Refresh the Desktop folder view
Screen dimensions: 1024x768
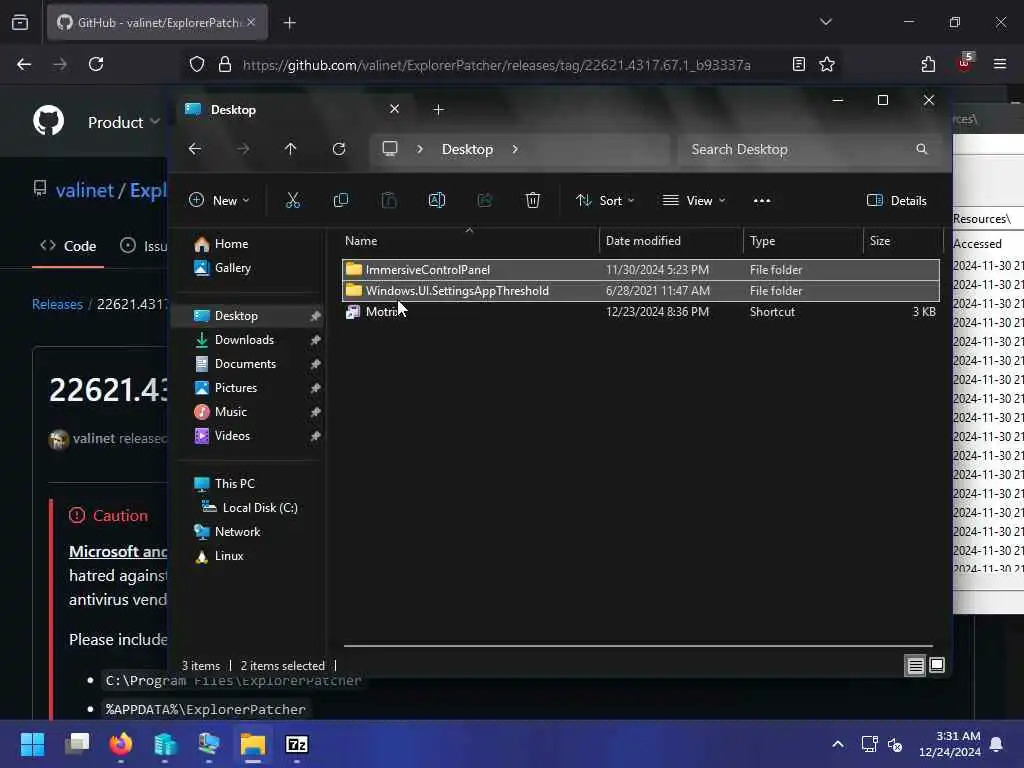339,149
